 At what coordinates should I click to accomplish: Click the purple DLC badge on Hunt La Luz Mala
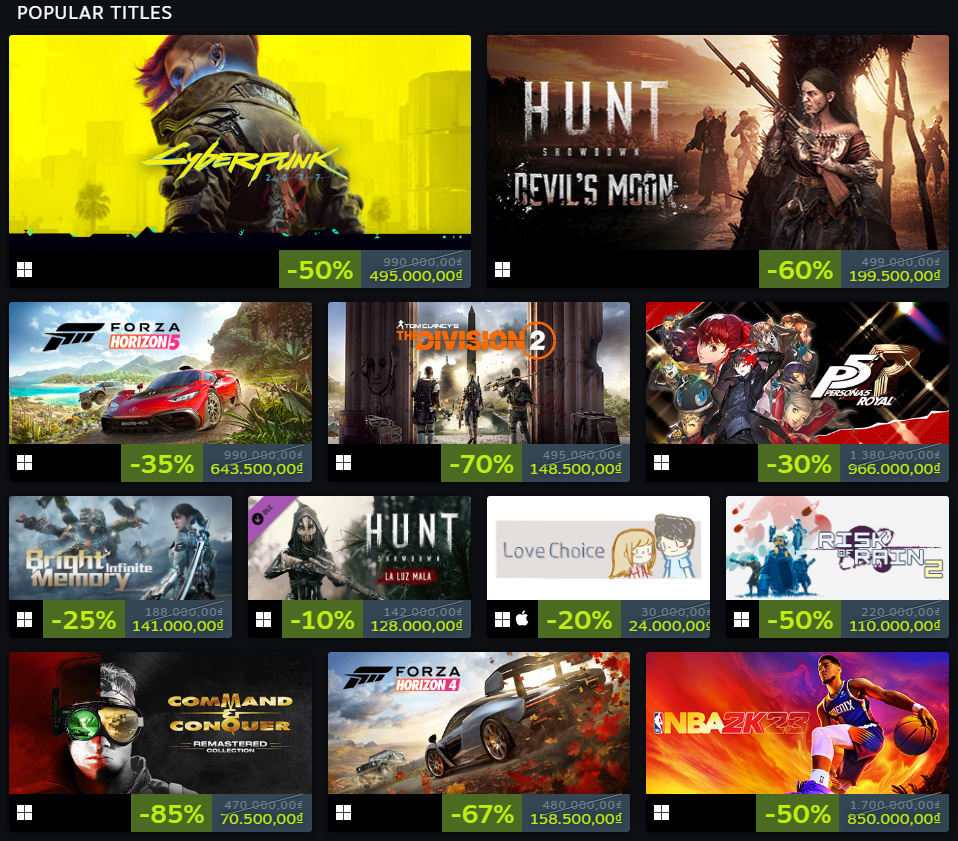[x=263, y=512]
